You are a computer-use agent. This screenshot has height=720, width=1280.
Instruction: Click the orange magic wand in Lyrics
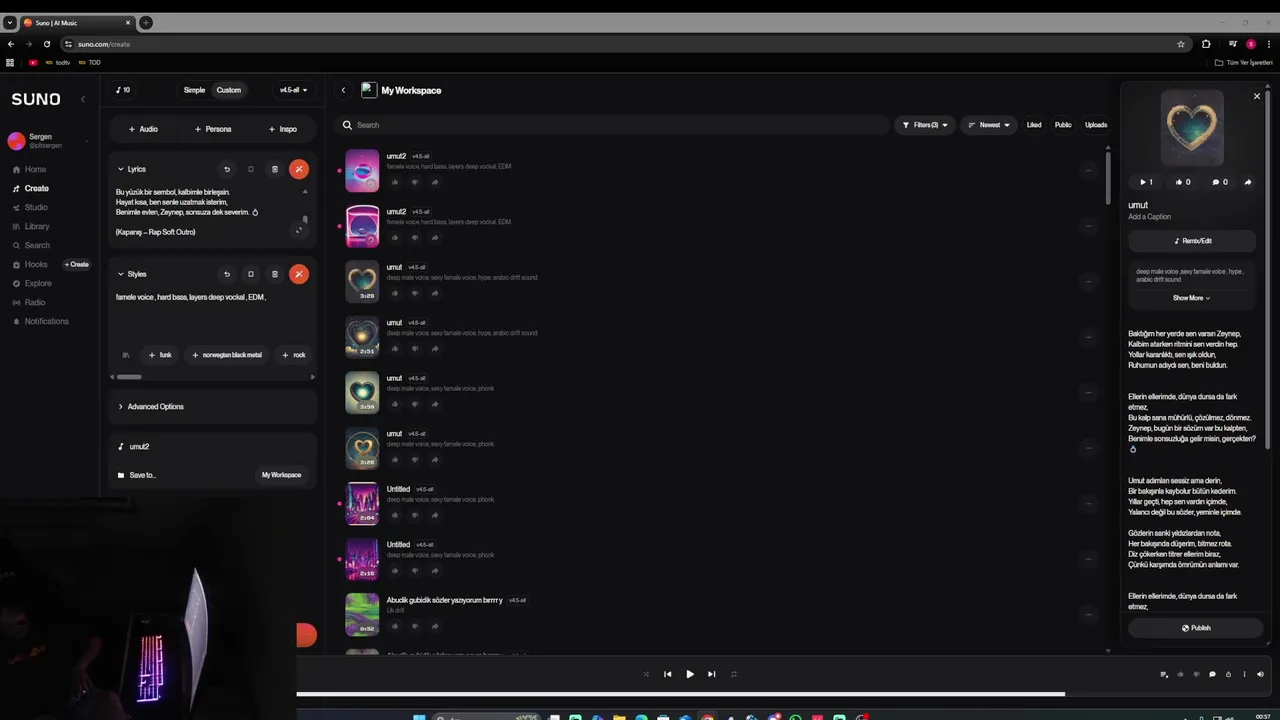coord(298,169)
